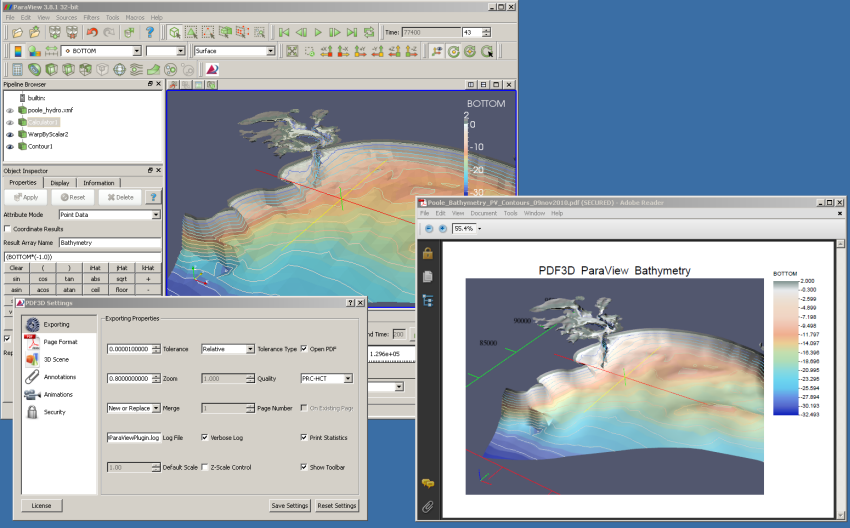Screen dimensions: 850x528
Task: Switch to the Display tab
Action: point(60,183)
